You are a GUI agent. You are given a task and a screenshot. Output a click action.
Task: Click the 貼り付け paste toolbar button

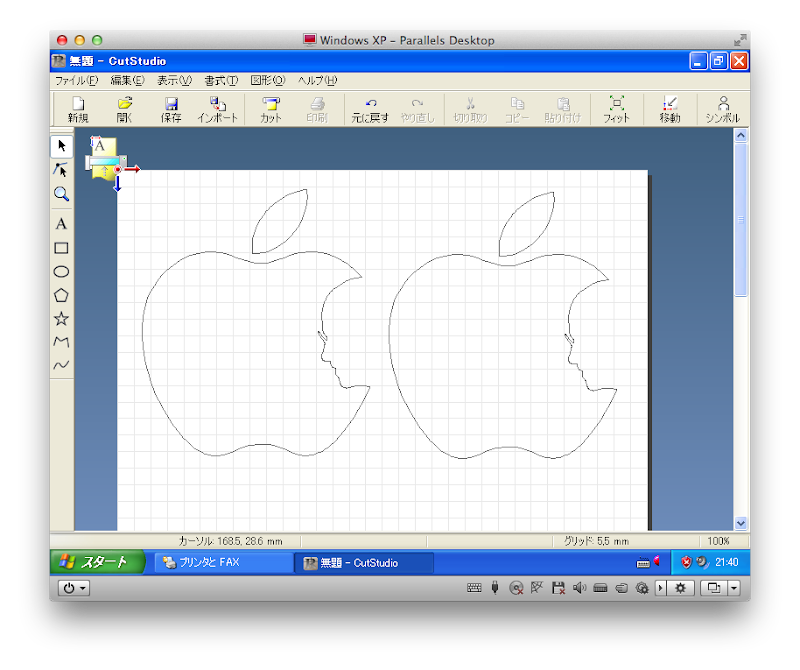[x=563, y=109]
